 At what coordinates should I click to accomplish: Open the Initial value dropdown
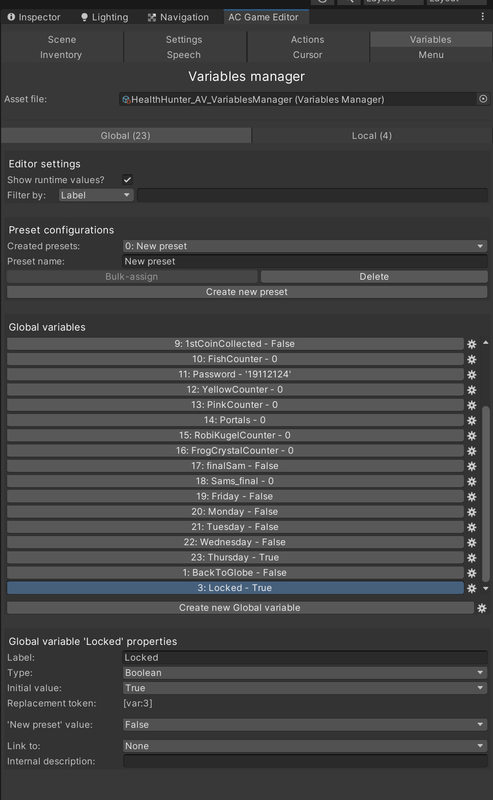point(305,688)
